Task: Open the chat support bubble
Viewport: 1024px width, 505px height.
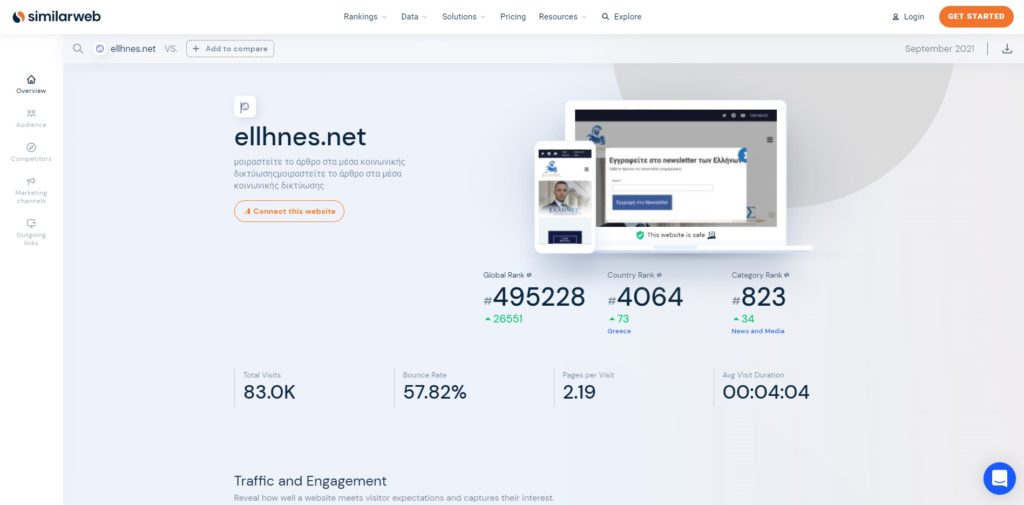Action: click(x=999, y=478)
